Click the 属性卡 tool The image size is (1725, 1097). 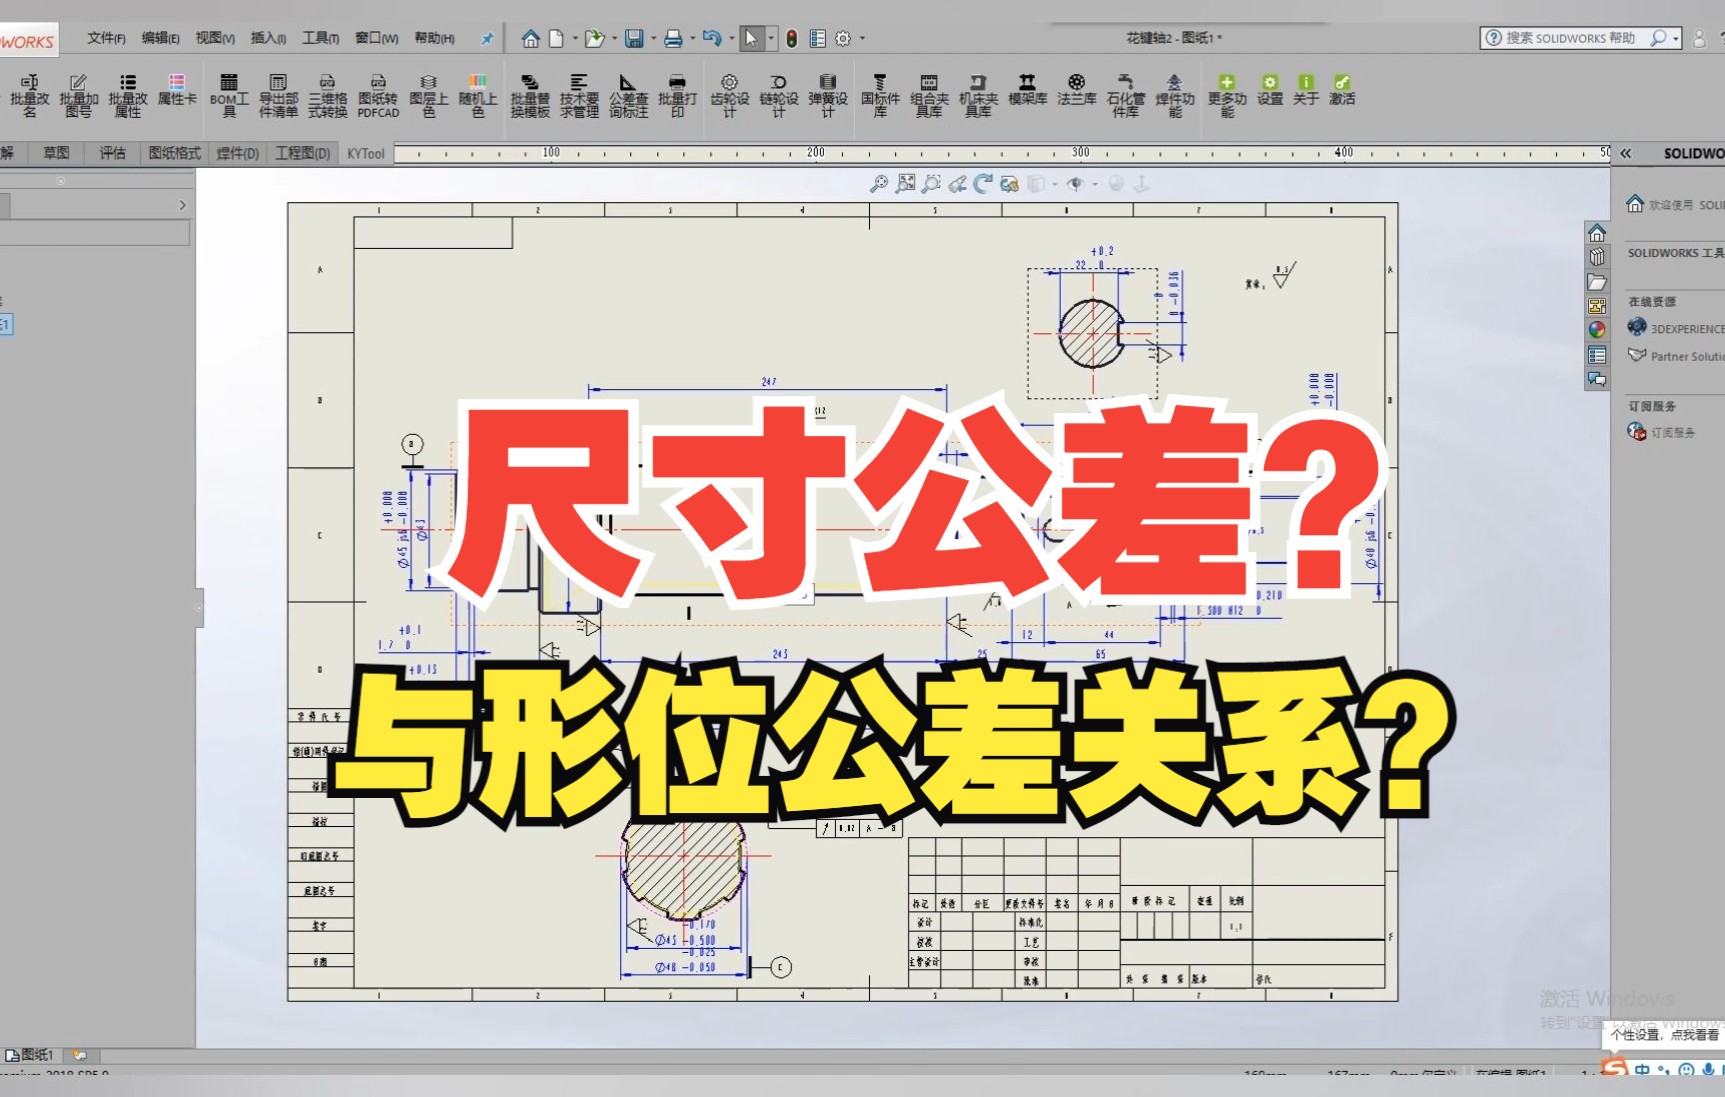177,90
